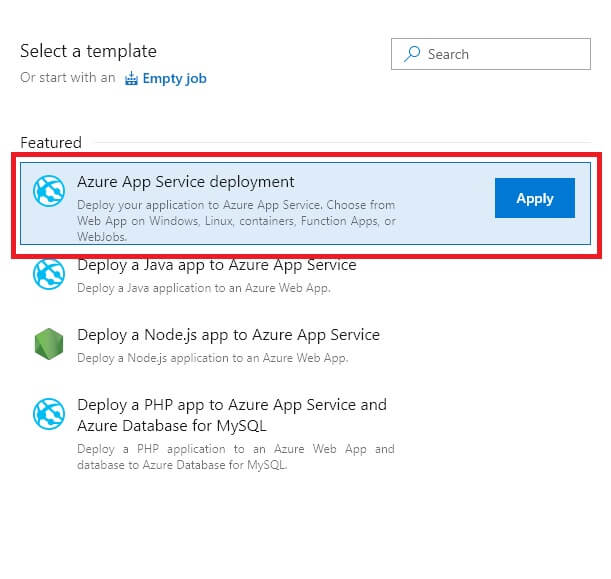Image resolution: width=611 pixels, height=579 pixels.
Task: Click the 'Or start with an' text
Action: (68, 78)
